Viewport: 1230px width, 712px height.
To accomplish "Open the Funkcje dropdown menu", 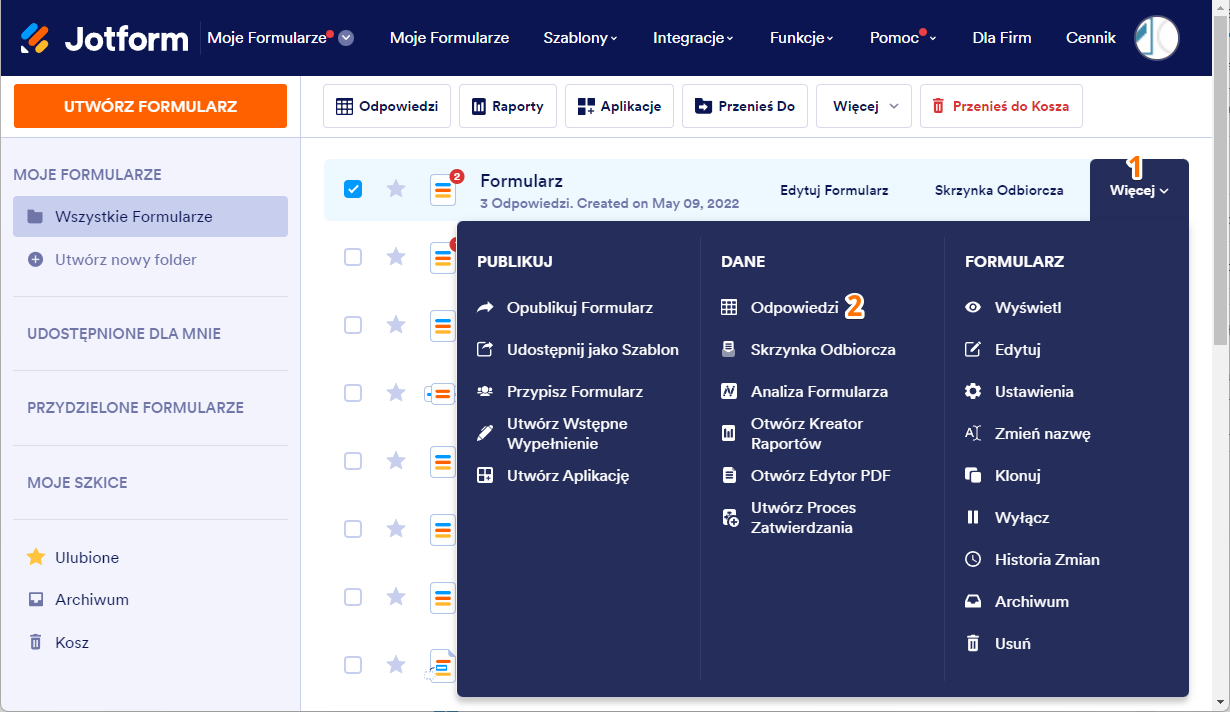I will tap(802, 38).
